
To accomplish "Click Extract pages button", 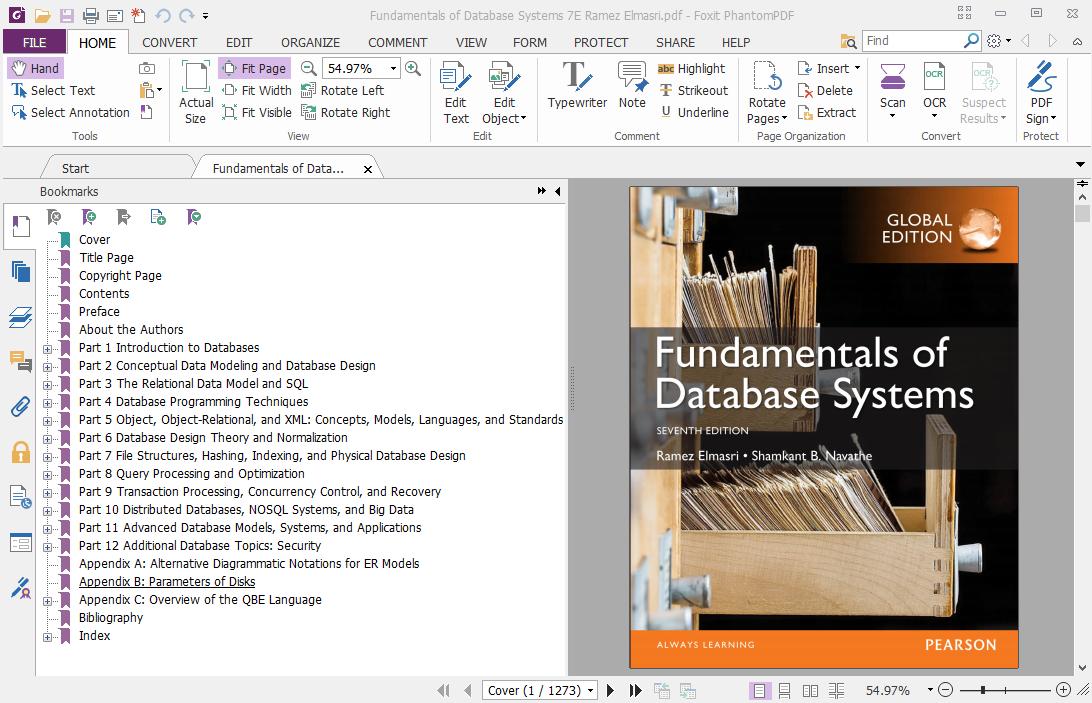I will click(x=827, y=112).
